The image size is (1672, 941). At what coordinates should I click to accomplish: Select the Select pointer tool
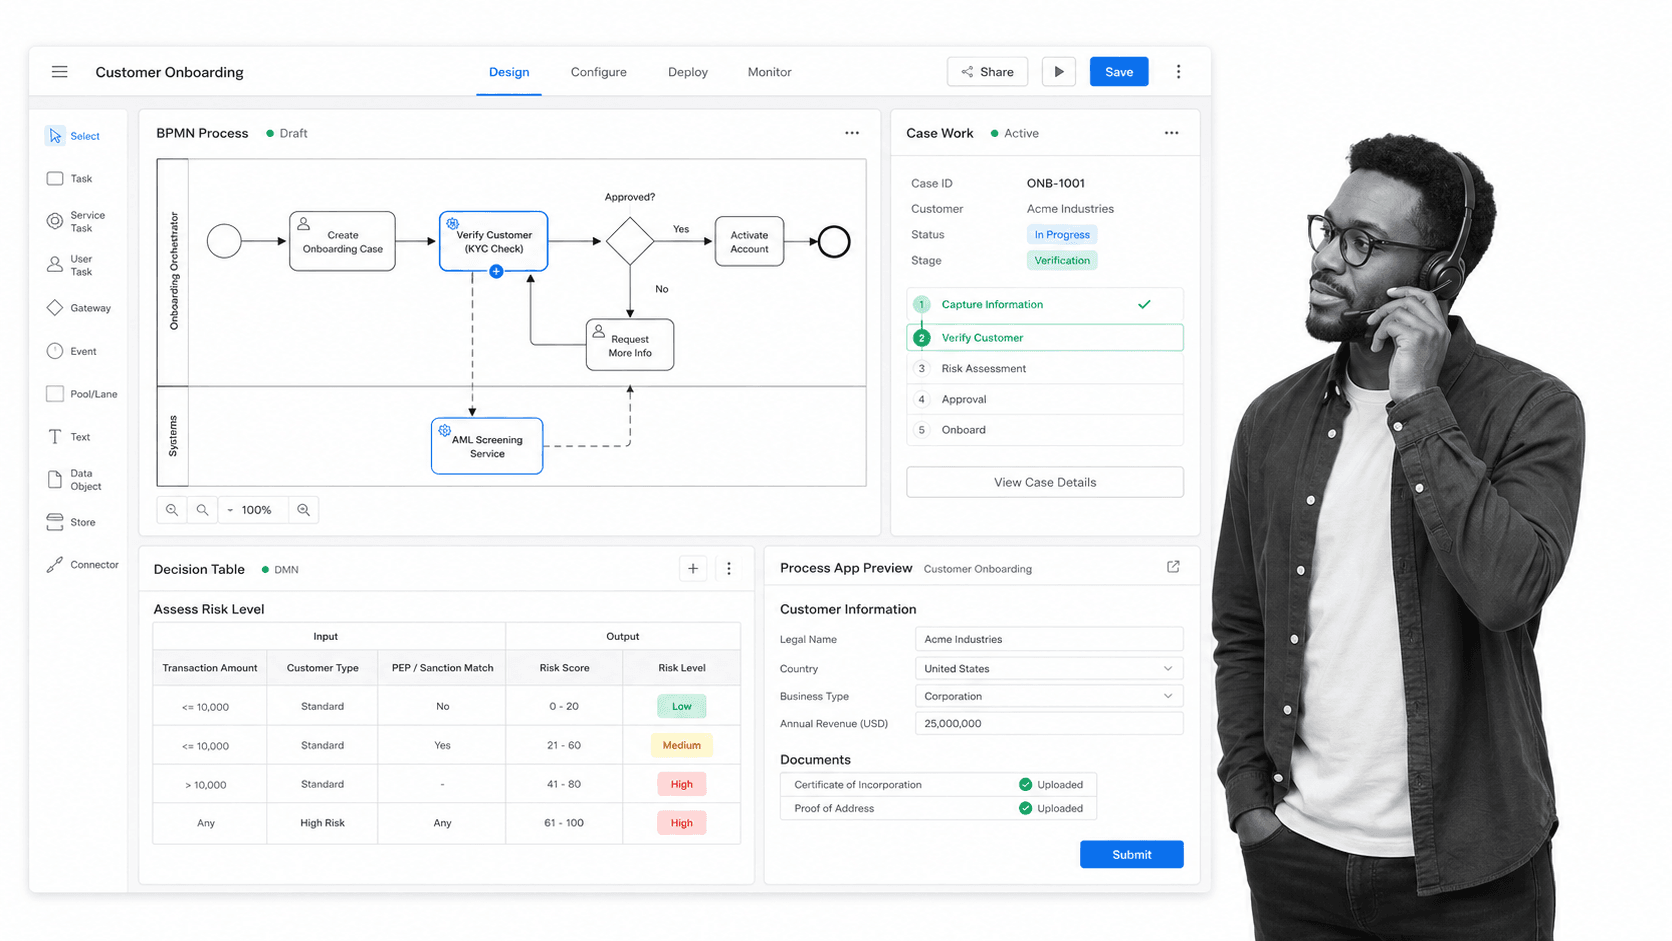pyautogui.click(x=73, y=136)
